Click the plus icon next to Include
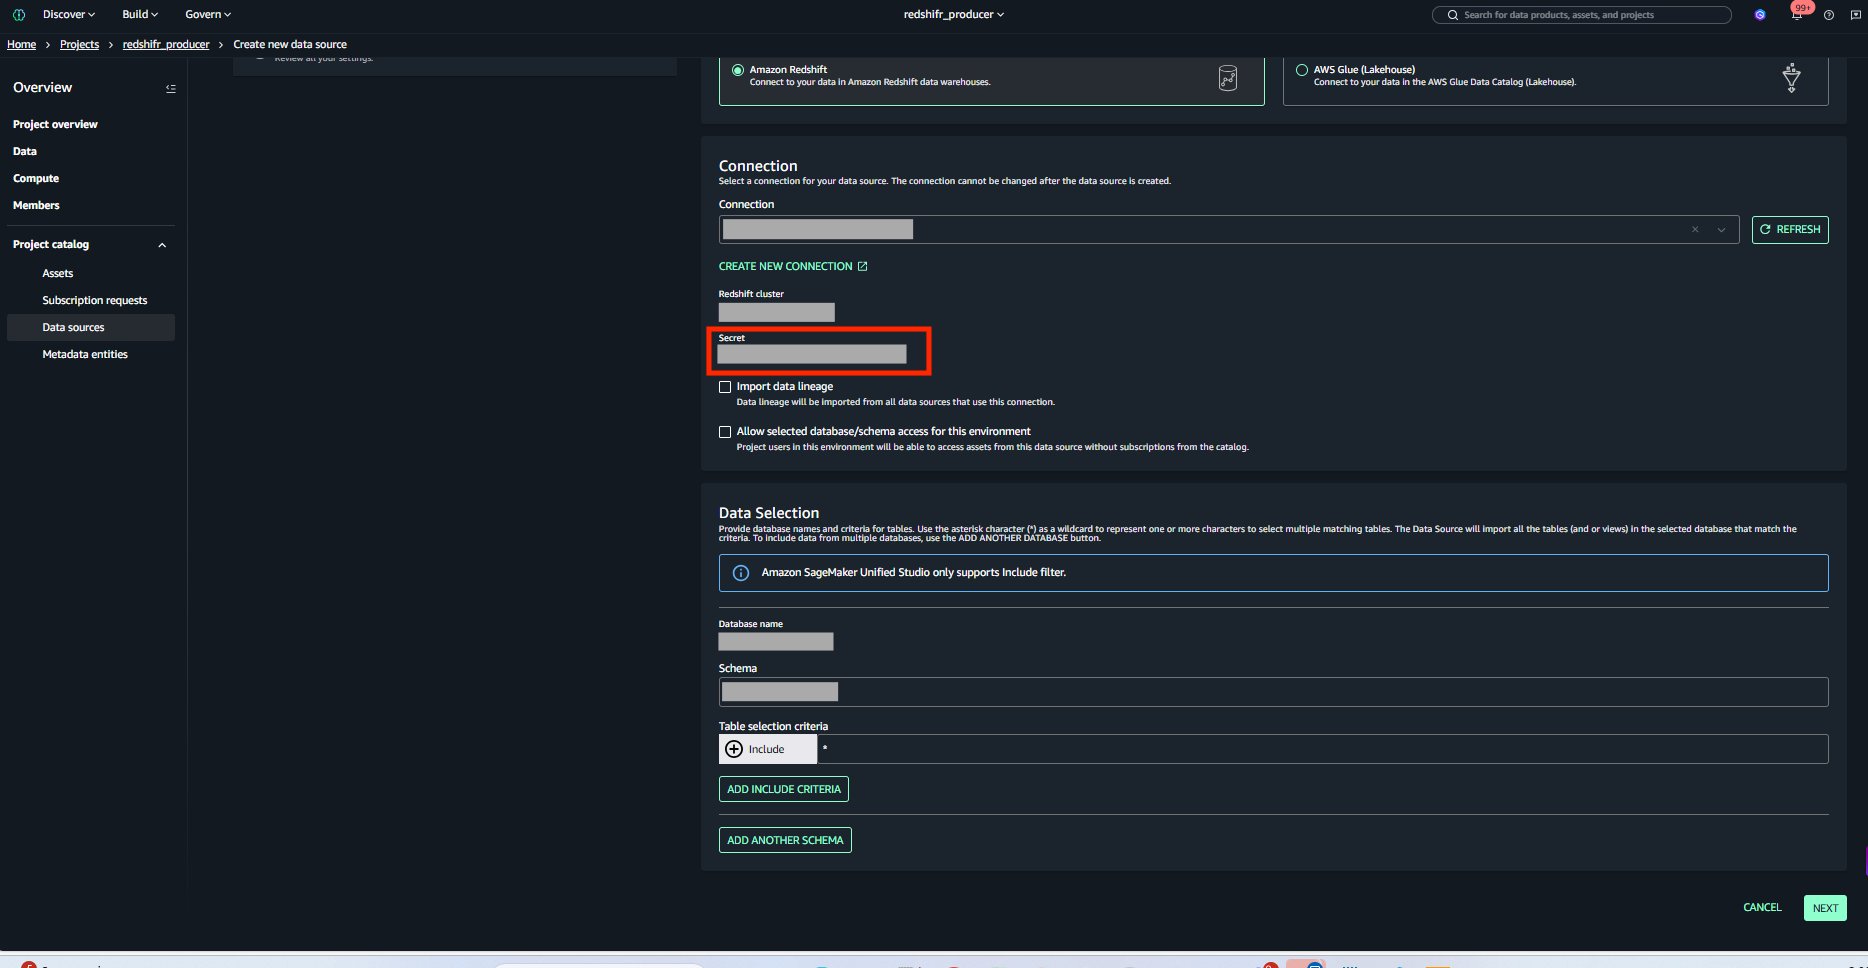This screenshot has height=968, width=1868. [734, 749]
